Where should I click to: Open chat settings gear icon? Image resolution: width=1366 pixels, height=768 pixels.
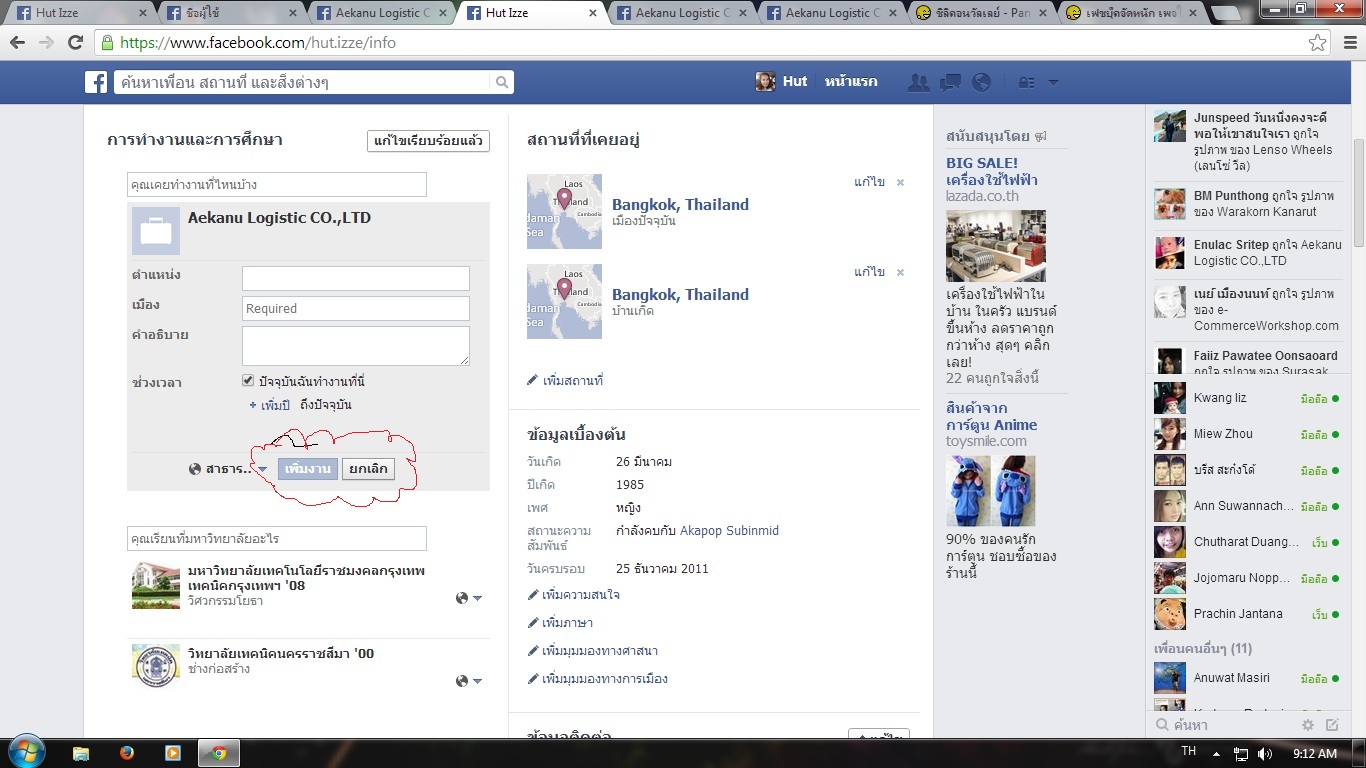click(1308, 725)
